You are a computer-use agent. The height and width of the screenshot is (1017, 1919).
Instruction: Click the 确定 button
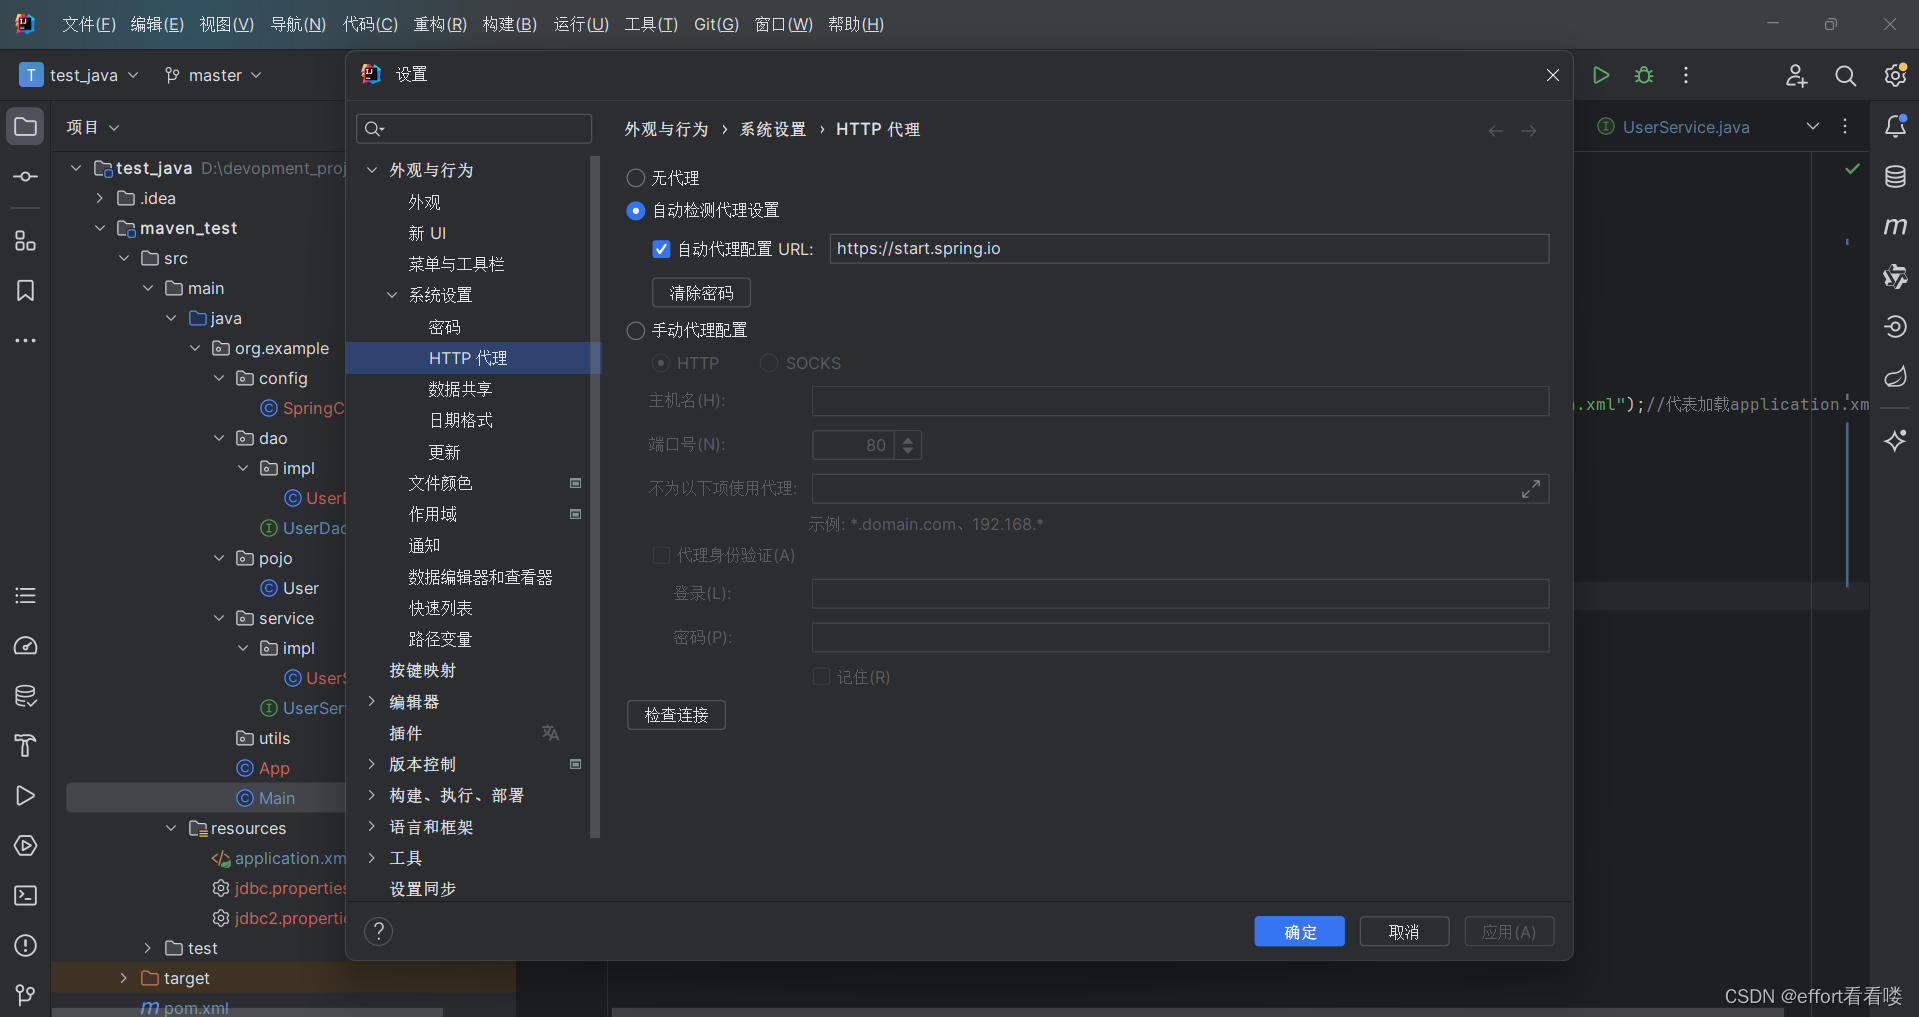pyautogui.click(x=1300, y=932)
